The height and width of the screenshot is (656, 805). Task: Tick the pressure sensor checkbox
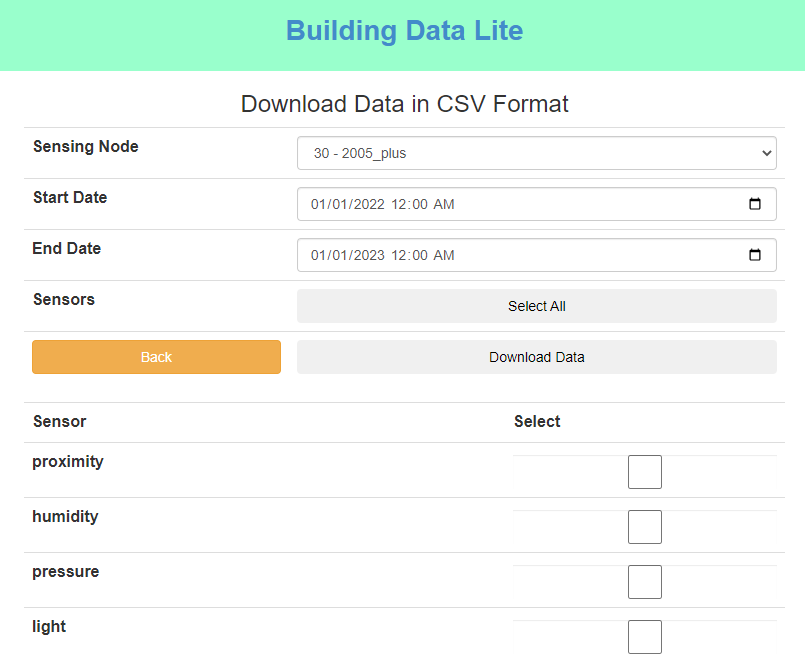[x=645, y=582]
